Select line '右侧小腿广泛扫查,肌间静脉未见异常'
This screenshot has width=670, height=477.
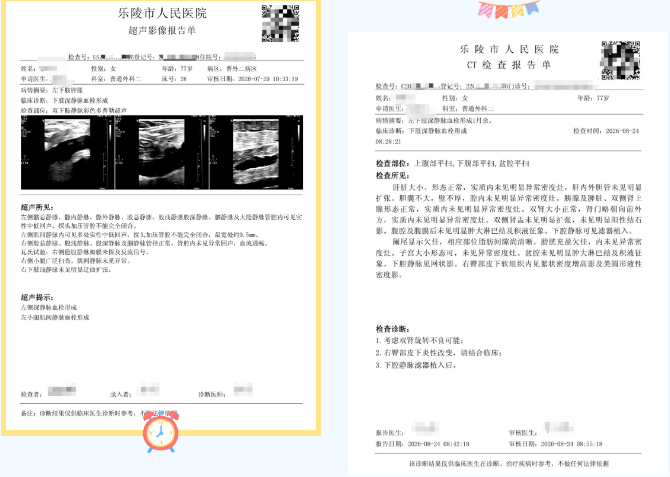(x=76, y=261)
